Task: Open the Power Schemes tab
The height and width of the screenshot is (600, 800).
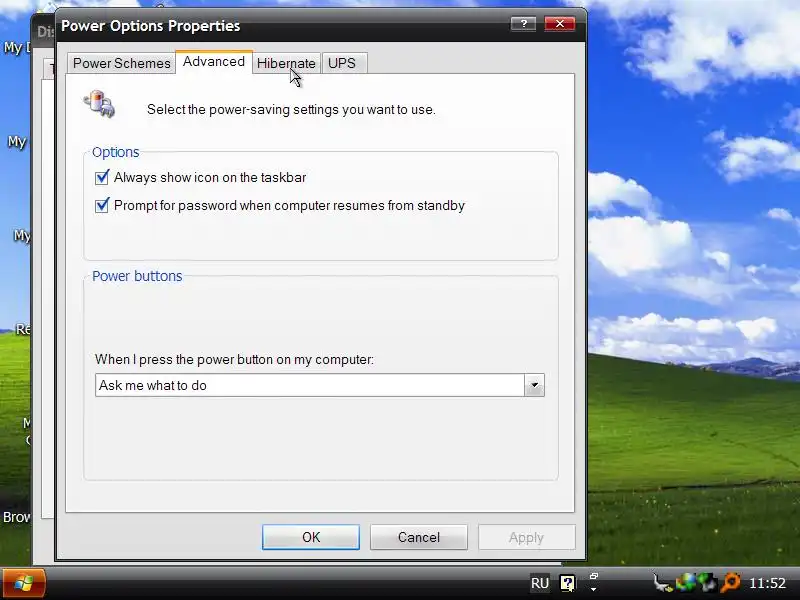Action: click(x=121, y=63)
